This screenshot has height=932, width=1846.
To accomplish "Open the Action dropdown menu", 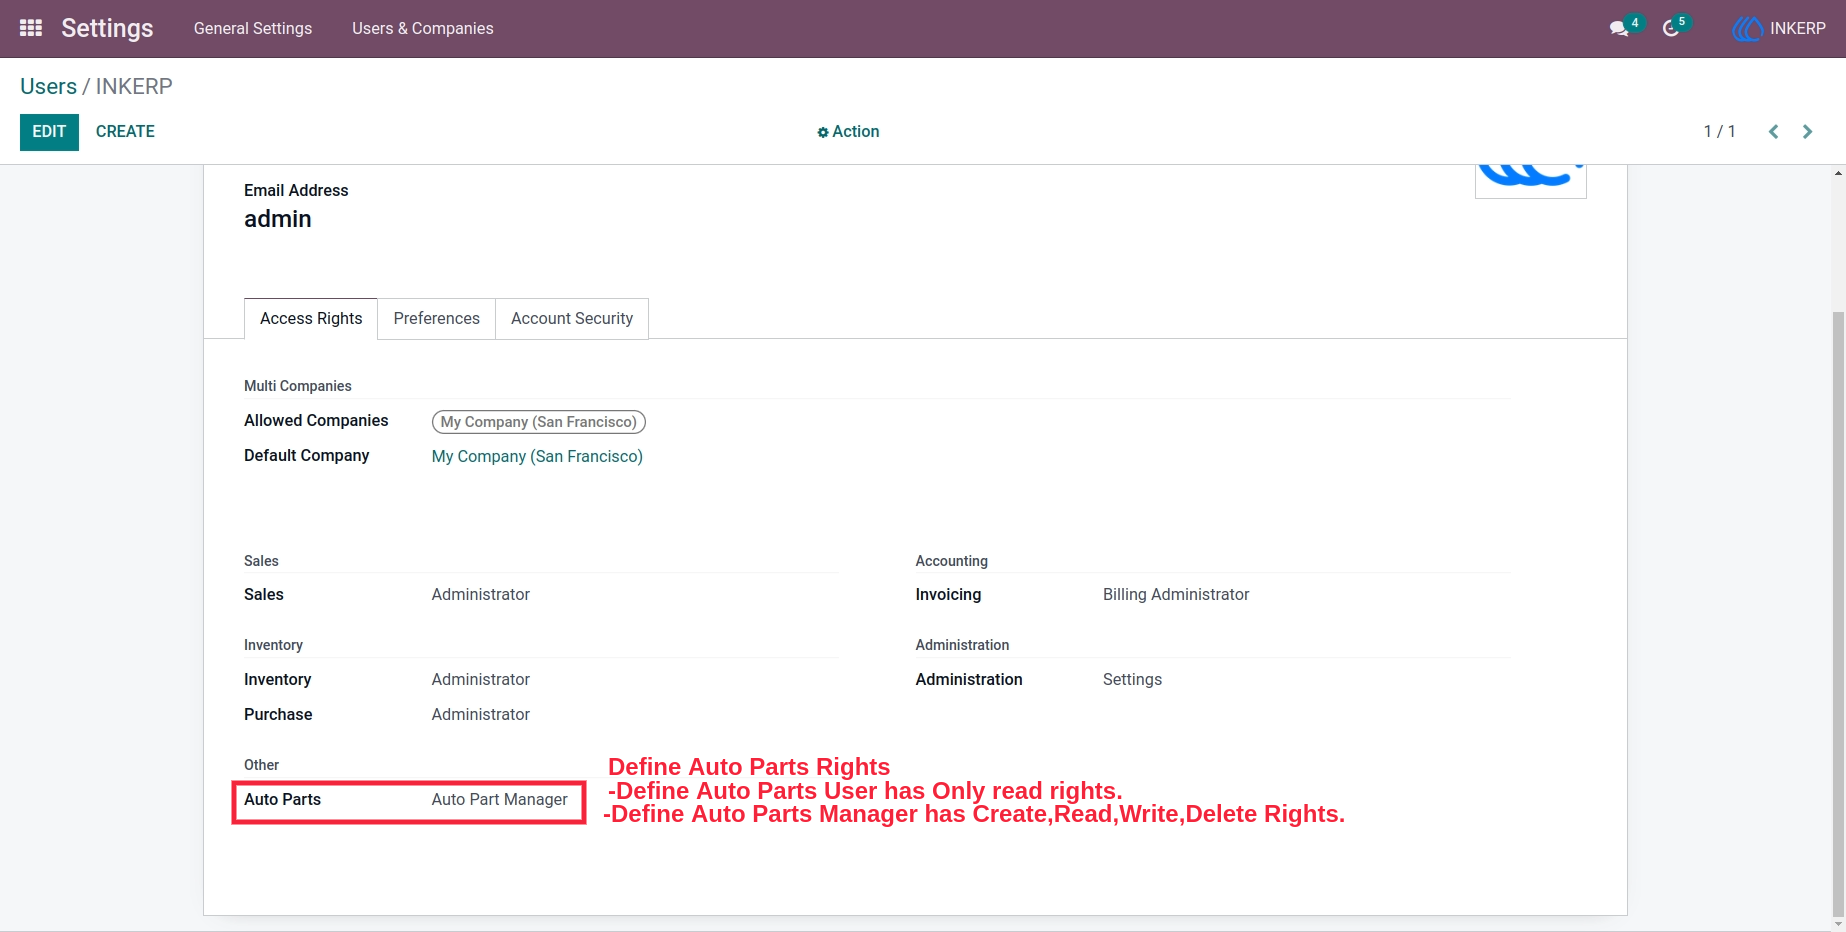I will pos(848,131).
